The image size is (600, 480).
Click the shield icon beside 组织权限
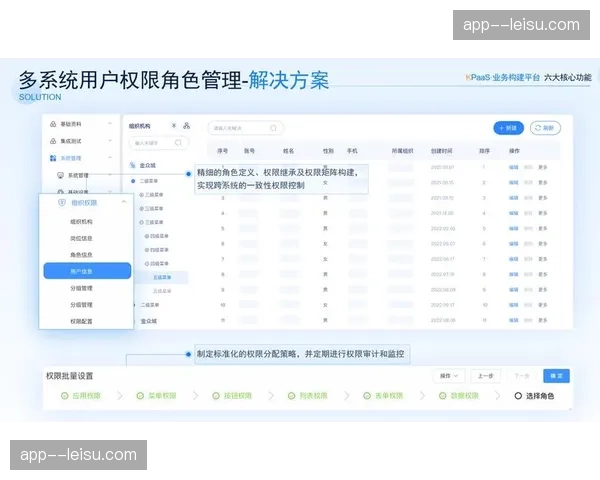point(61,203)
